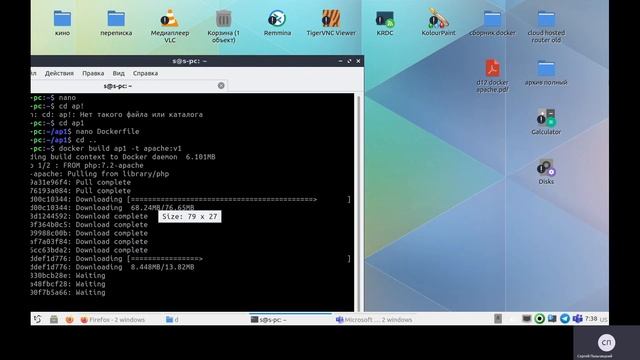
Task: Open the Вид menu in terminal
Action: (118, 73)
